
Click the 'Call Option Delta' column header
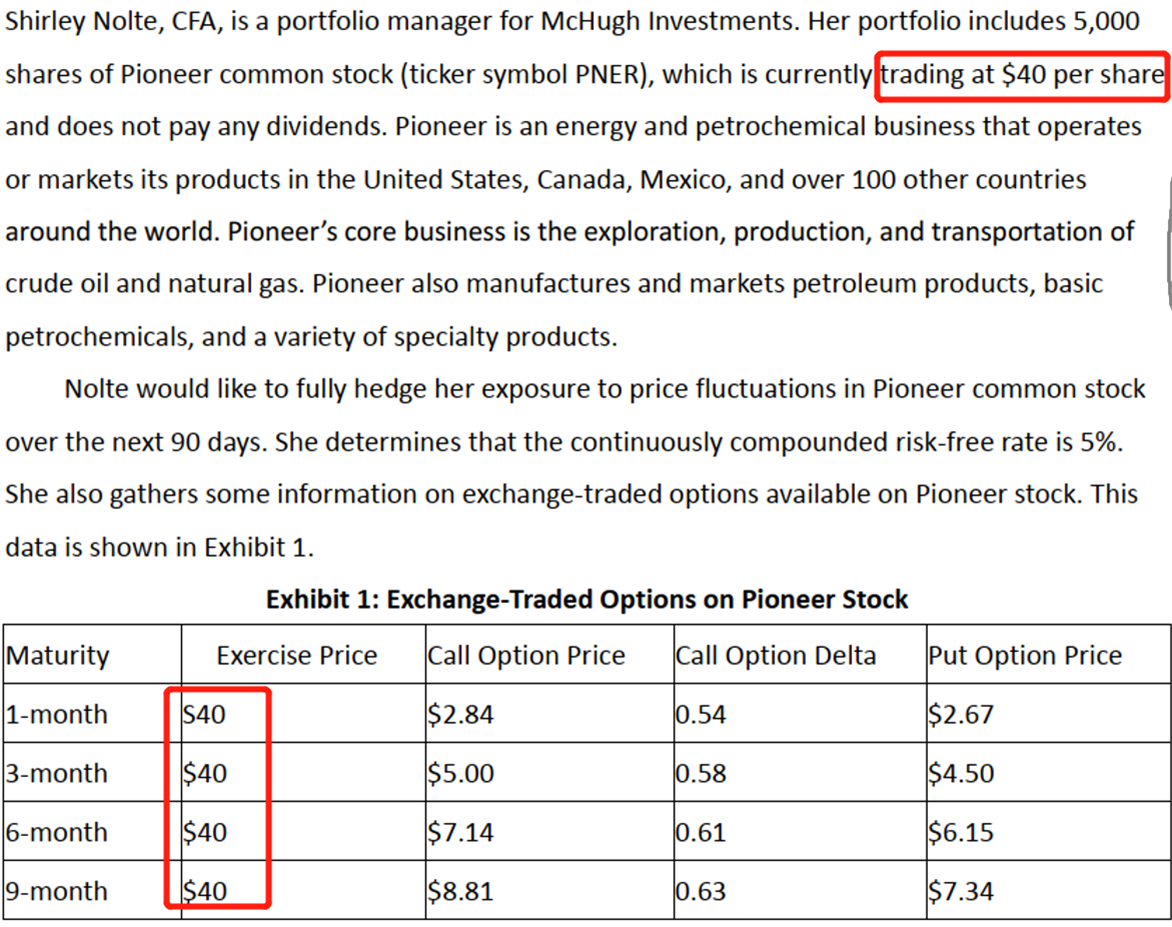click(x=775, y=656)
